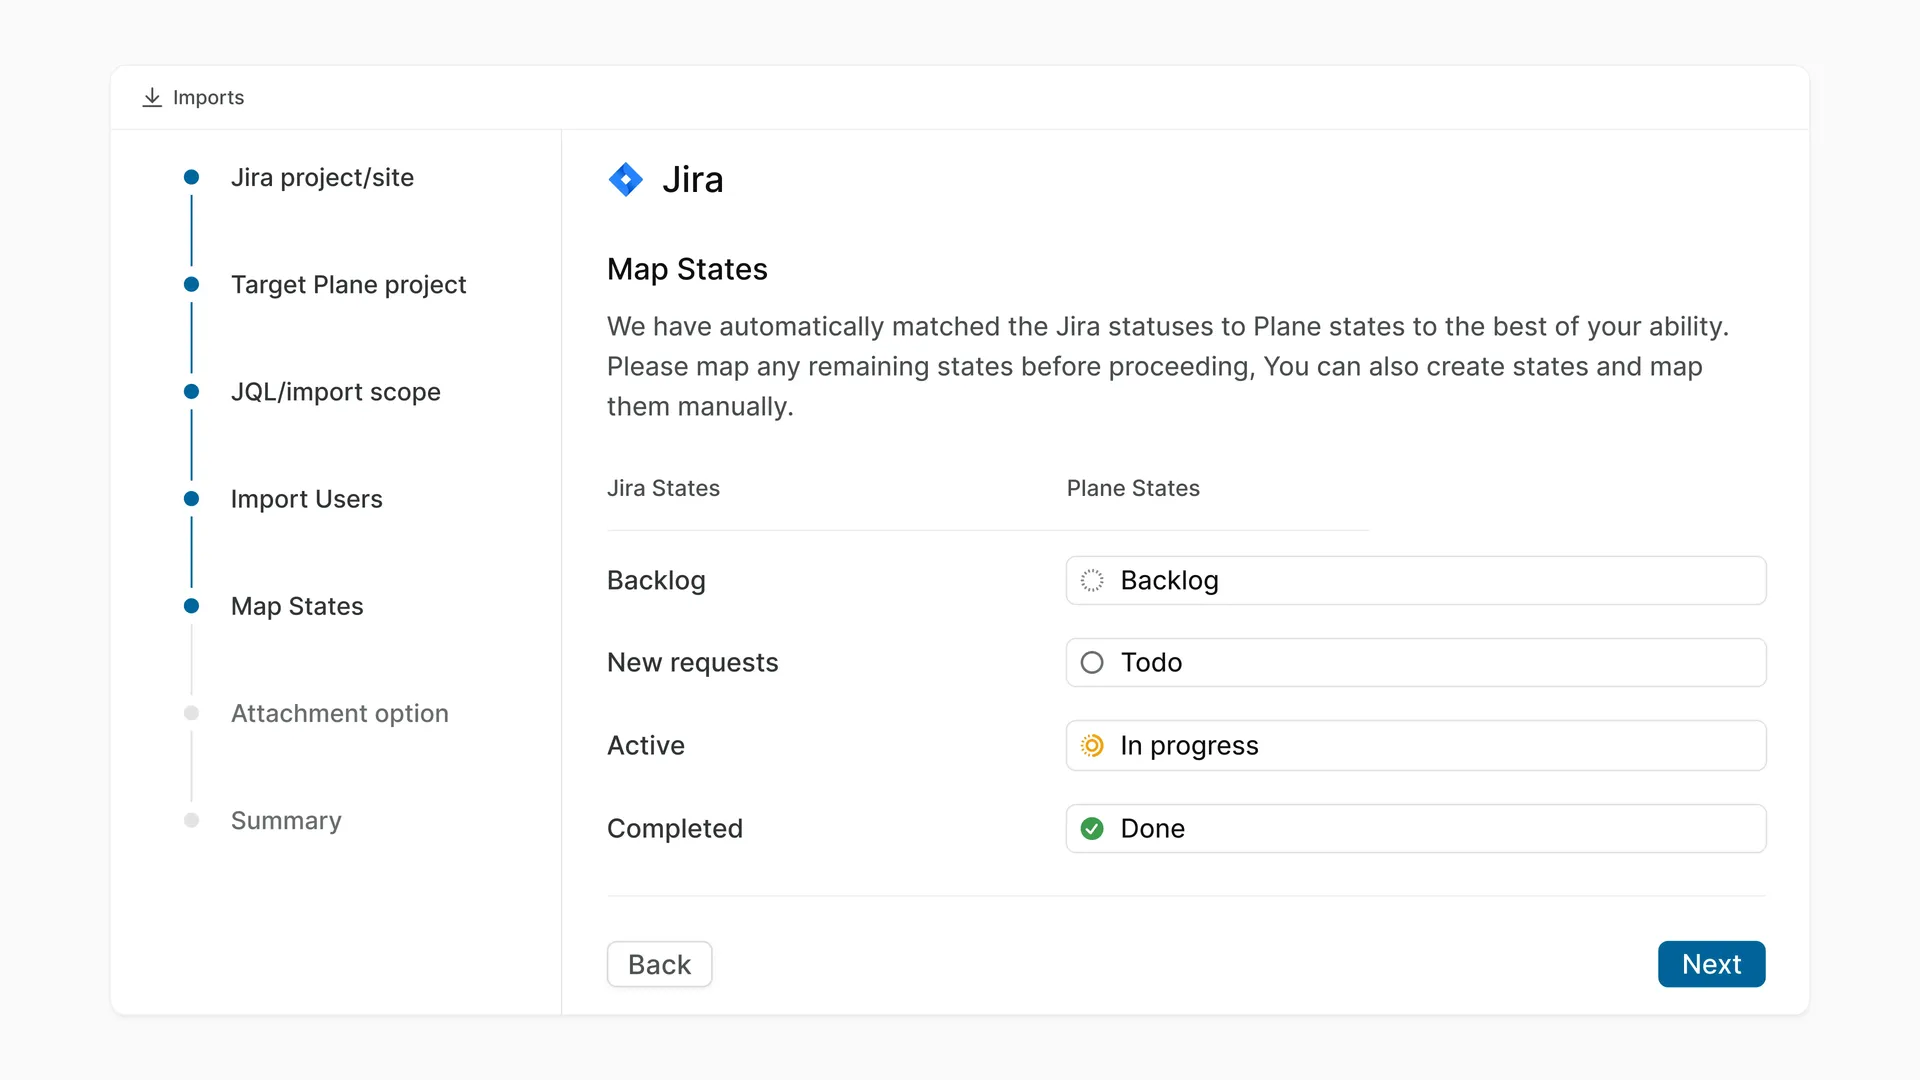The image size is (1920, 1080).
Task: Click the step dot beside Jira project/site
Action: [191, 178]
